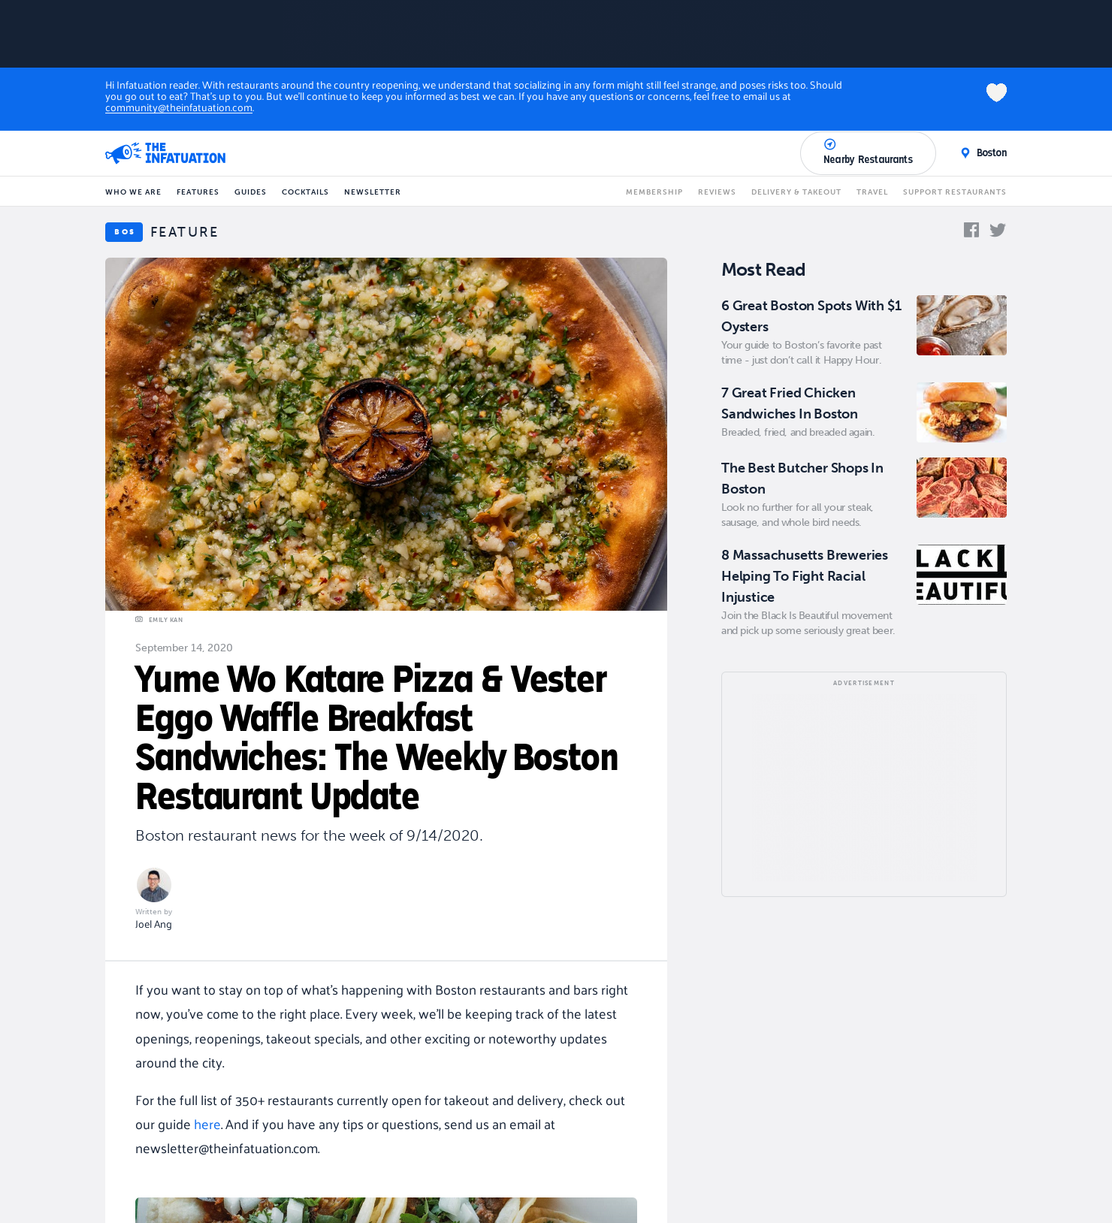Click the 'September 14, 2020' date
The height and width of the screenshot is (1223, 1112).
184,648
